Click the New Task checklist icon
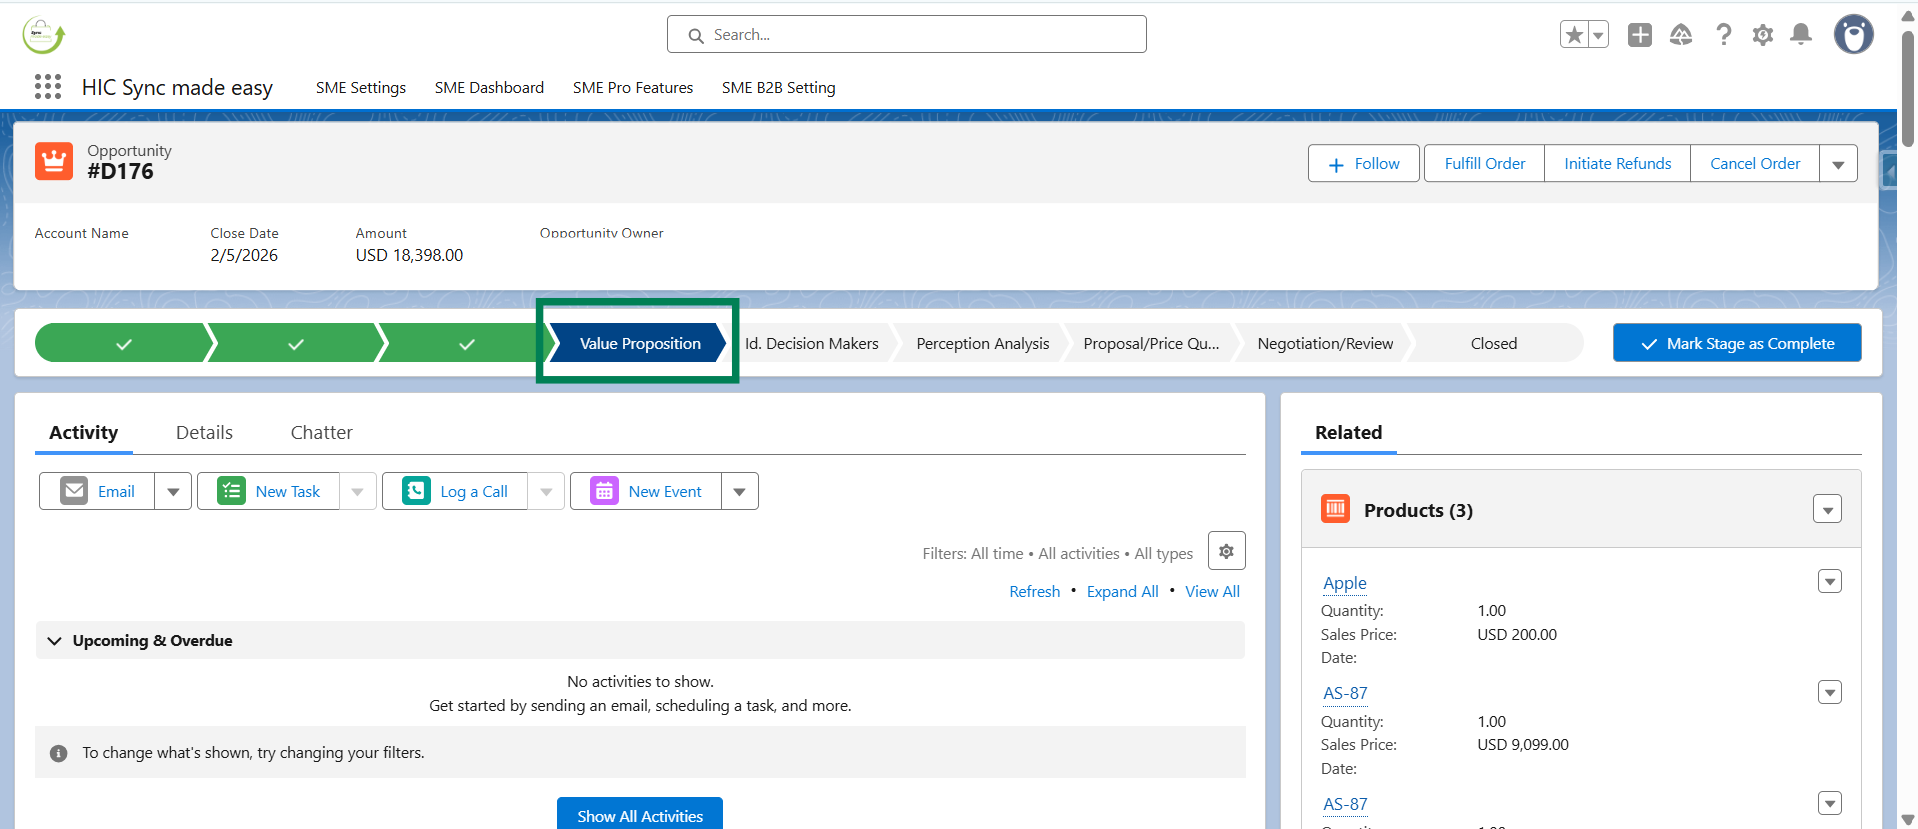 [231, 491]
